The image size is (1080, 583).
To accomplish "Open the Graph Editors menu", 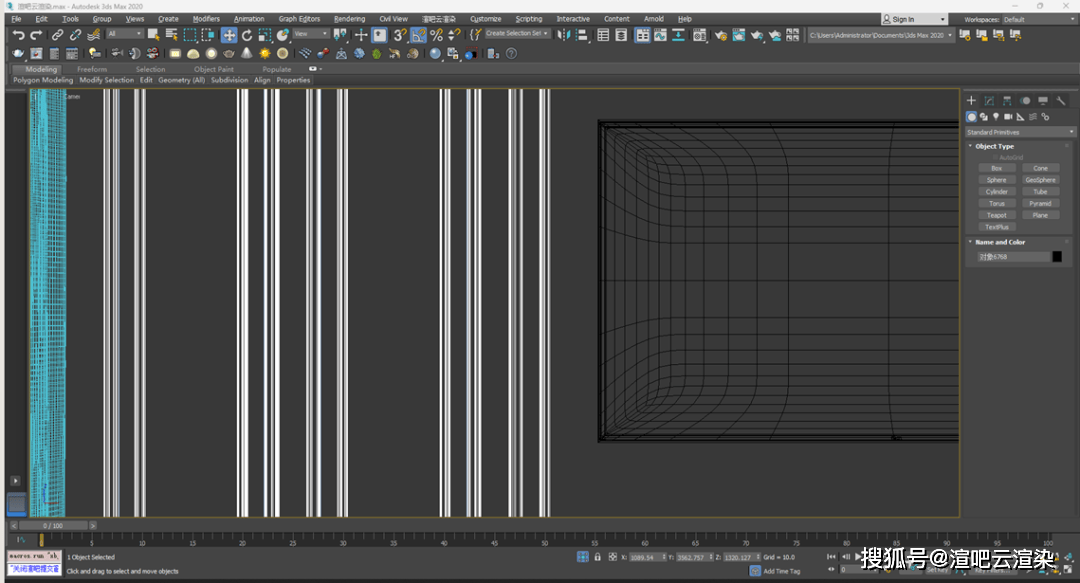I will (299, 19).
